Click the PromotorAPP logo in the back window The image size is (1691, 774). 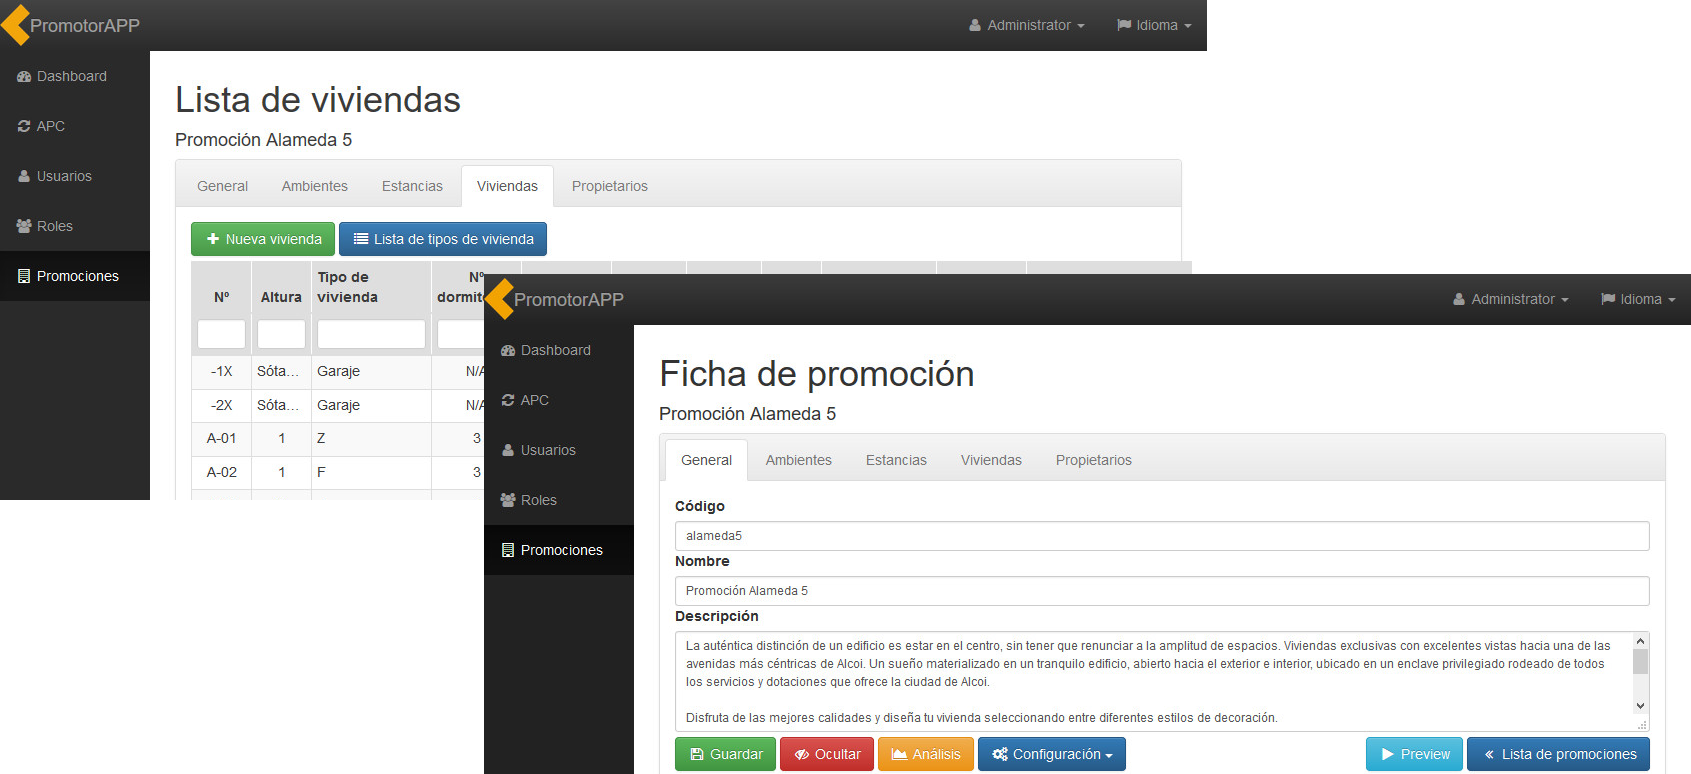click(x=72, y=25)
